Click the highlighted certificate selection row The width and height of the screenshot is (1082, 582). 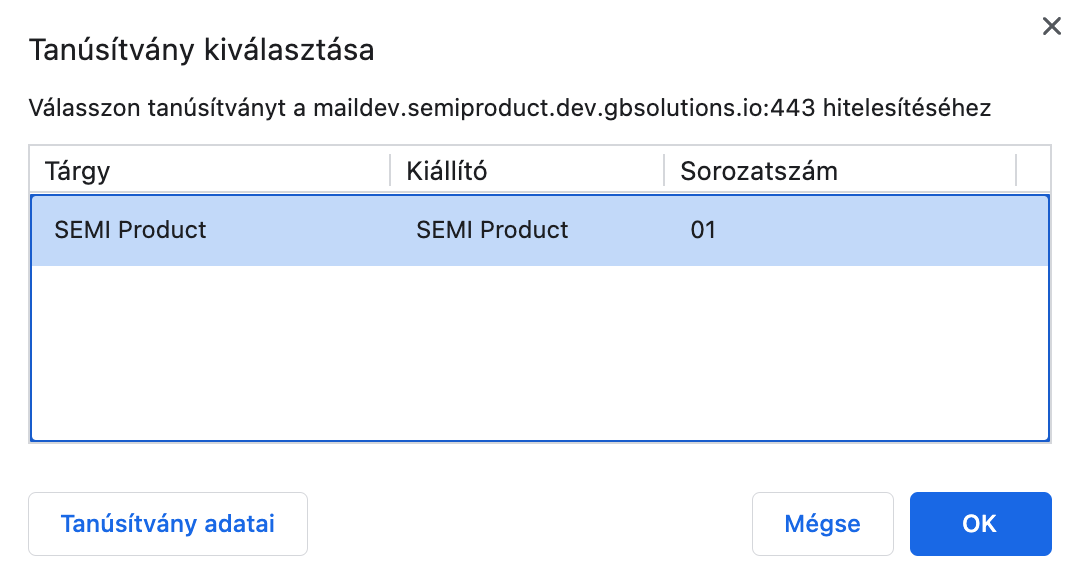click(540, 230)
